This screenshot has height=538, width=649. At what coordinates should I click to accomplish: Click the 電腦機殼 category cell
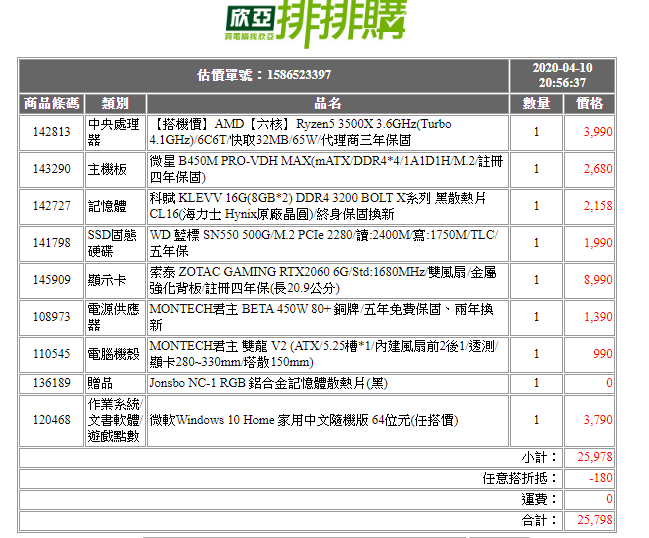tap(115, 354)
